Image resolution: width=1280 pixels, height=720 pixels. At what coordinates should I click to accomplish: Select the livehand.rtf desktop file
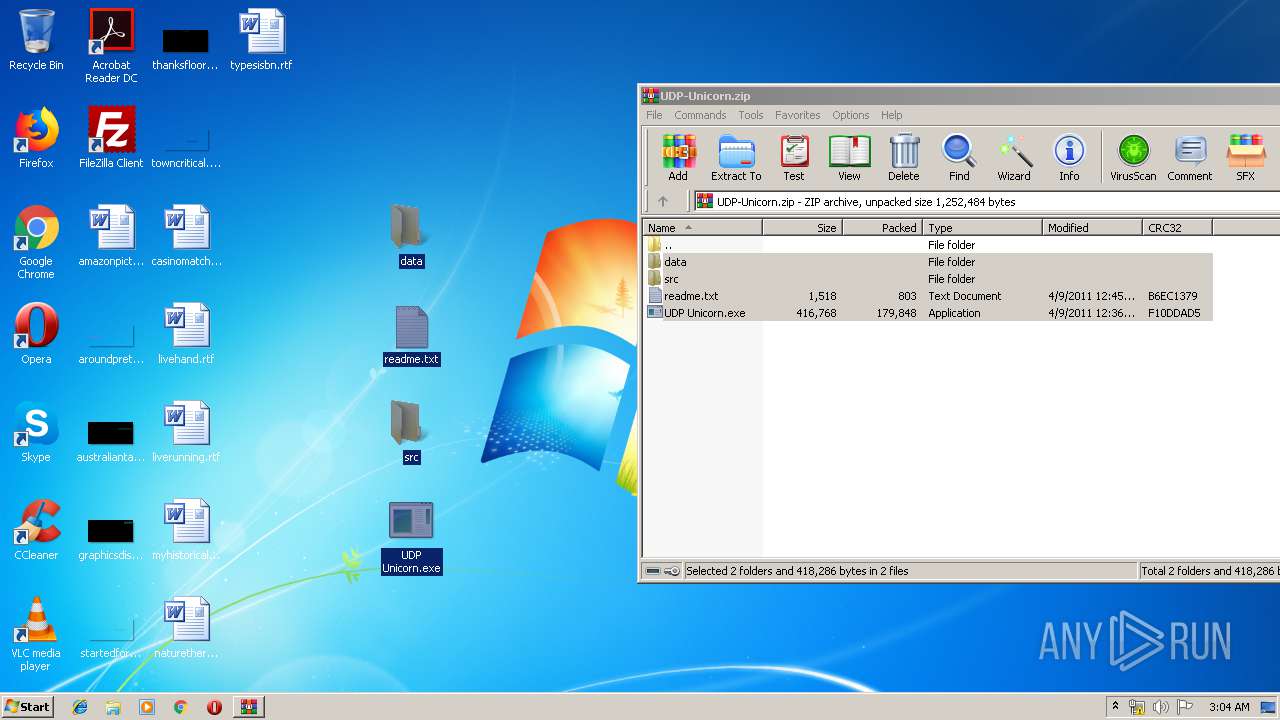[186, 334]
